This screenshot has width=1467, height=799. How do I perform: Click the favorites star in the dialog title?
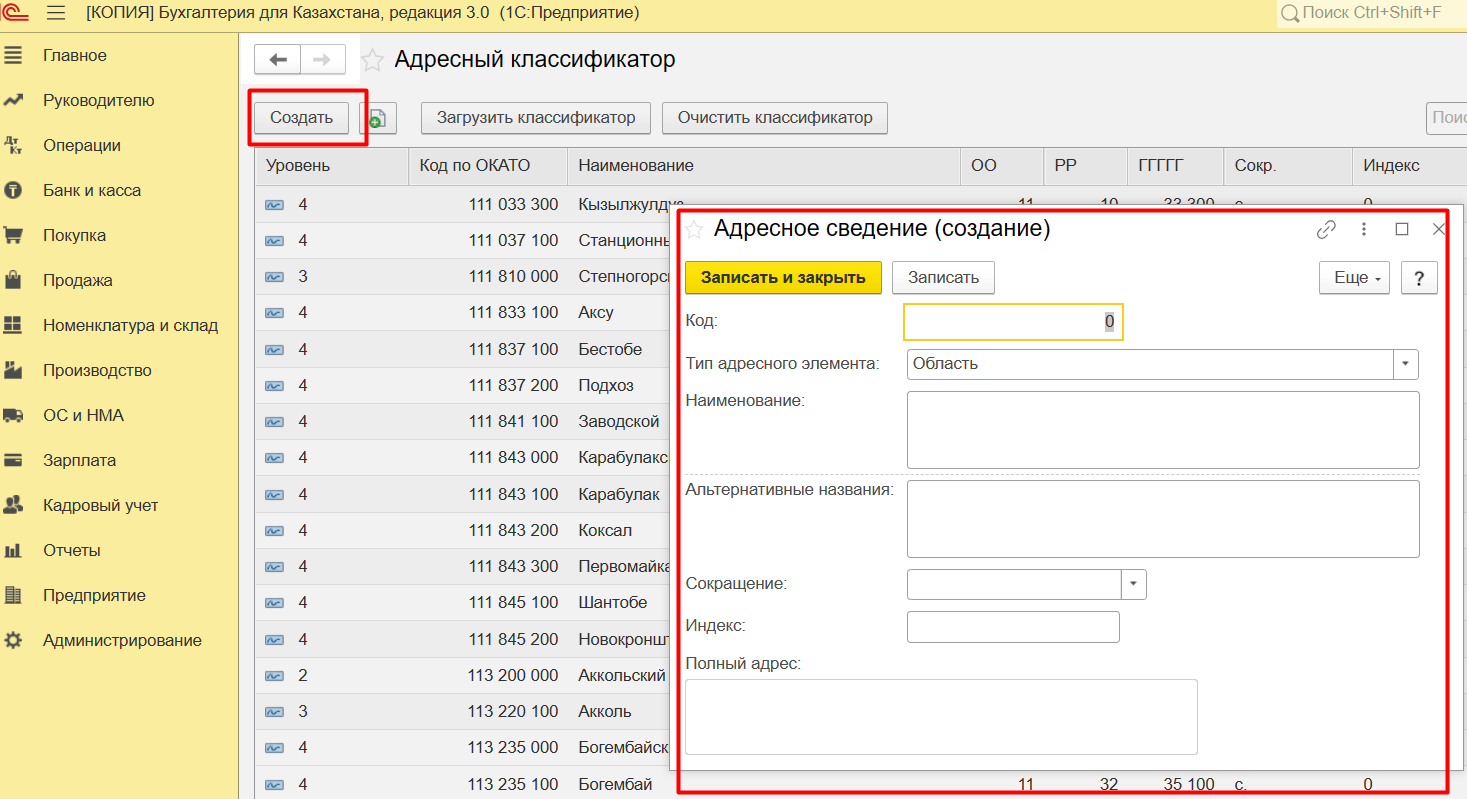click(694, 230)
